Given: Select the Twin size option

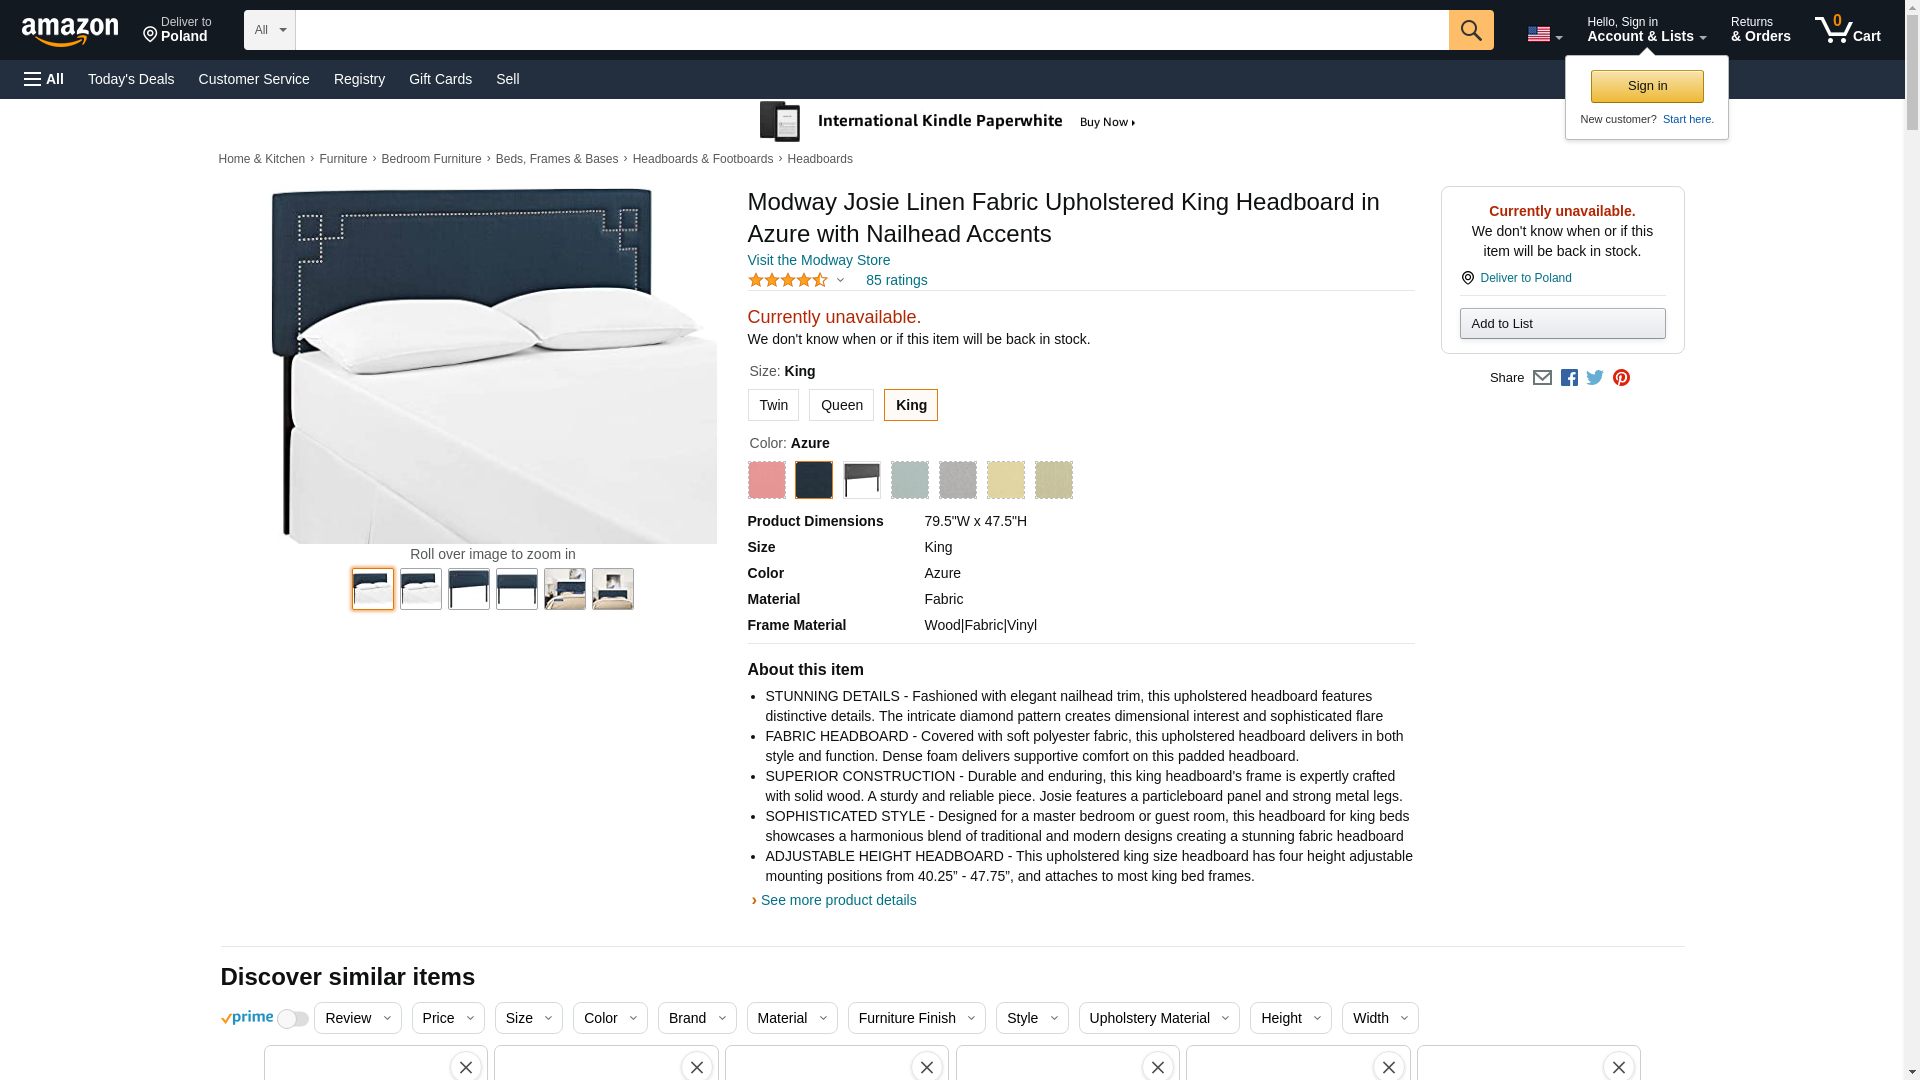Looking at the screenshot, I should coord(773,405).
